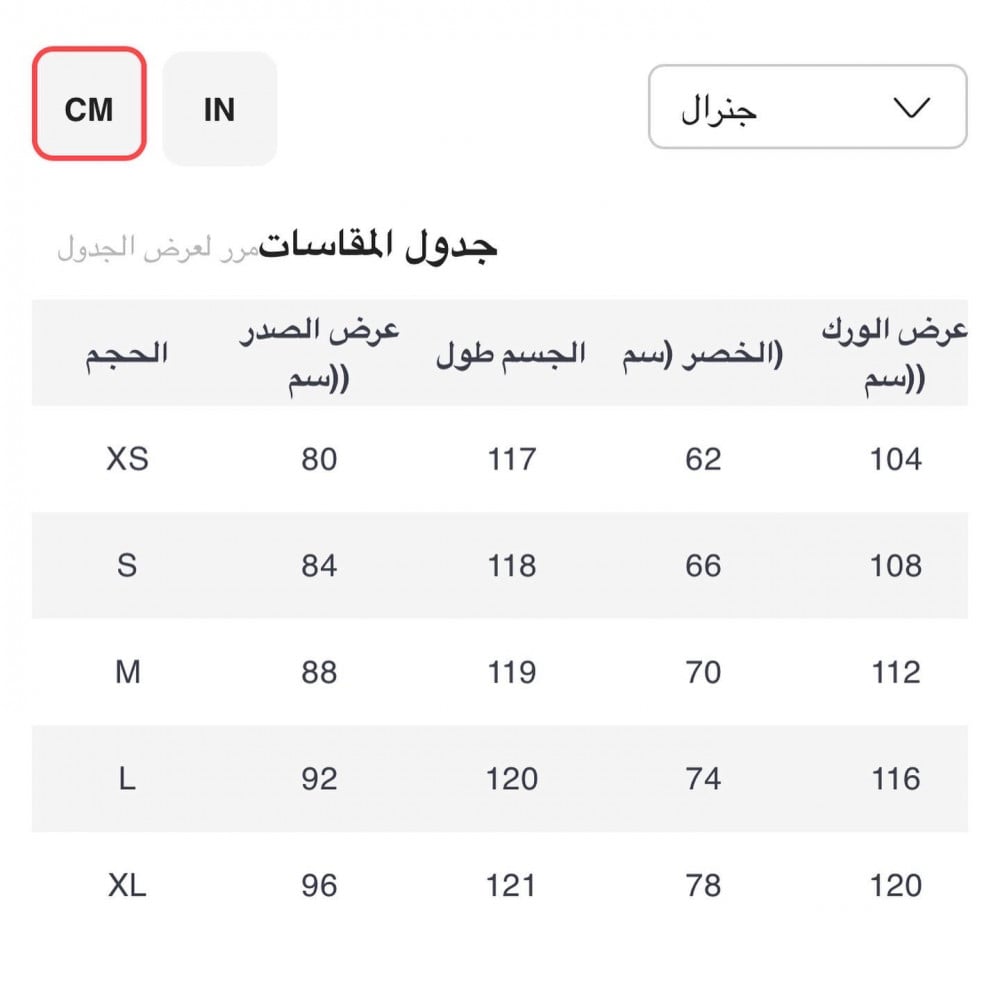Click the dropdown chevron arrow
Viewport: 1000px width, 1000px height.
[x=911, y=107]
